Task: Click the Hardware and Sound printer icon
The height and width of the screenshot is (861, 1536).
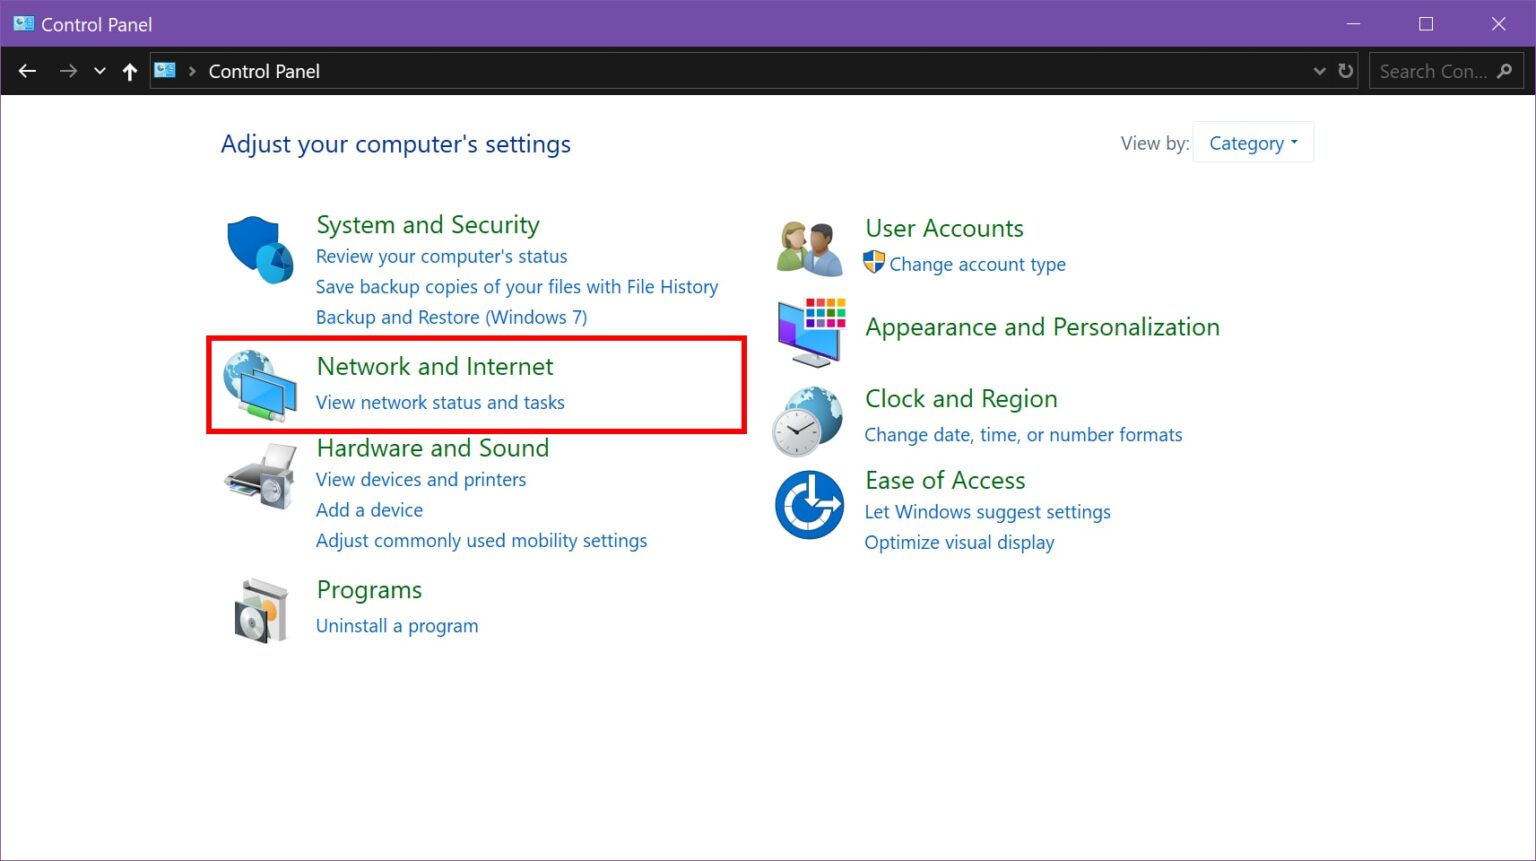Action: [260, 476]
